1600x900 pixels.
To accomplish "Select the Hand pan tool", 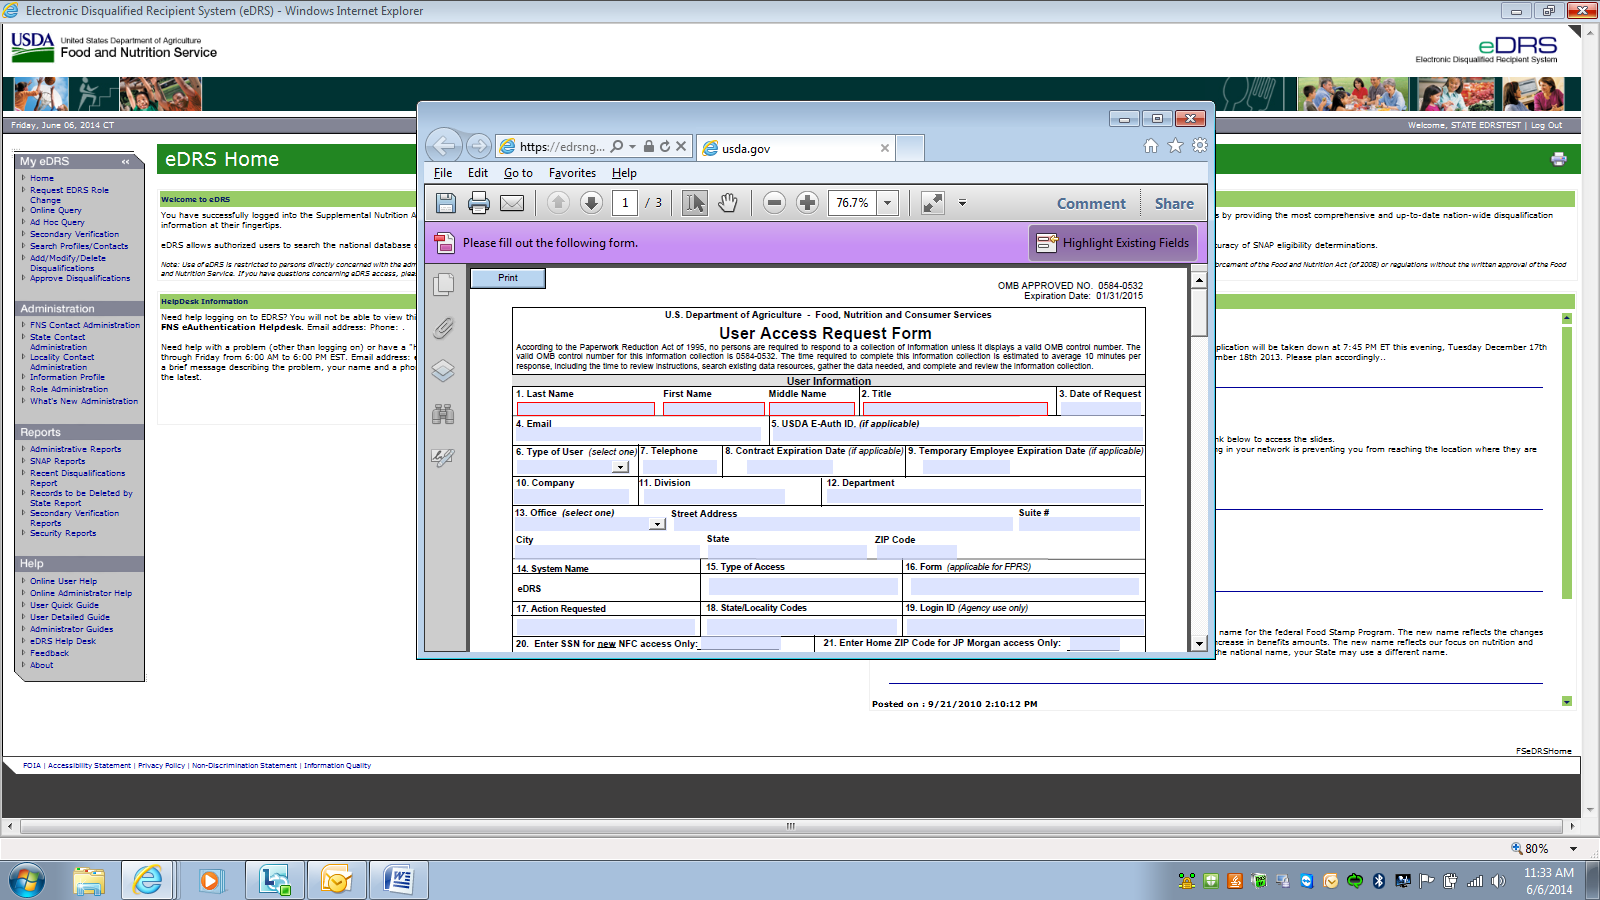I will pos(728,203).
